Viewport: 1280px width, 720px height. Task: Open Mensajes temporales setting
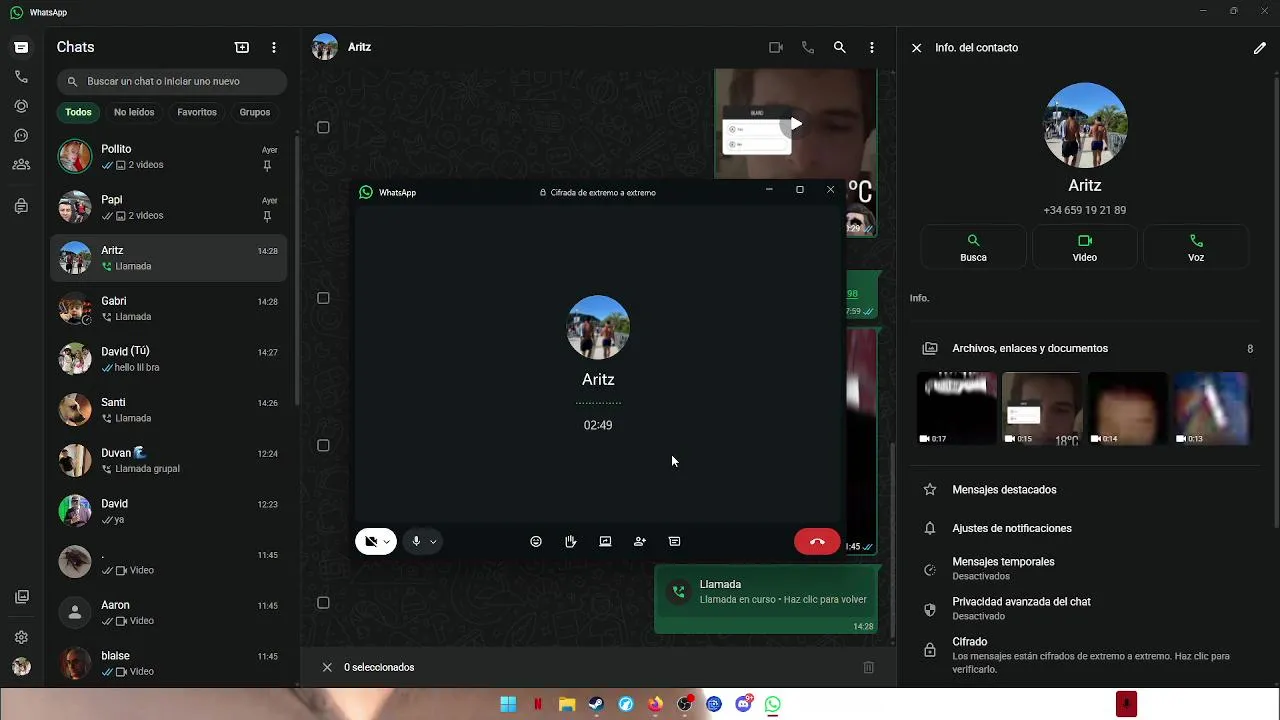click(1088, 568)
